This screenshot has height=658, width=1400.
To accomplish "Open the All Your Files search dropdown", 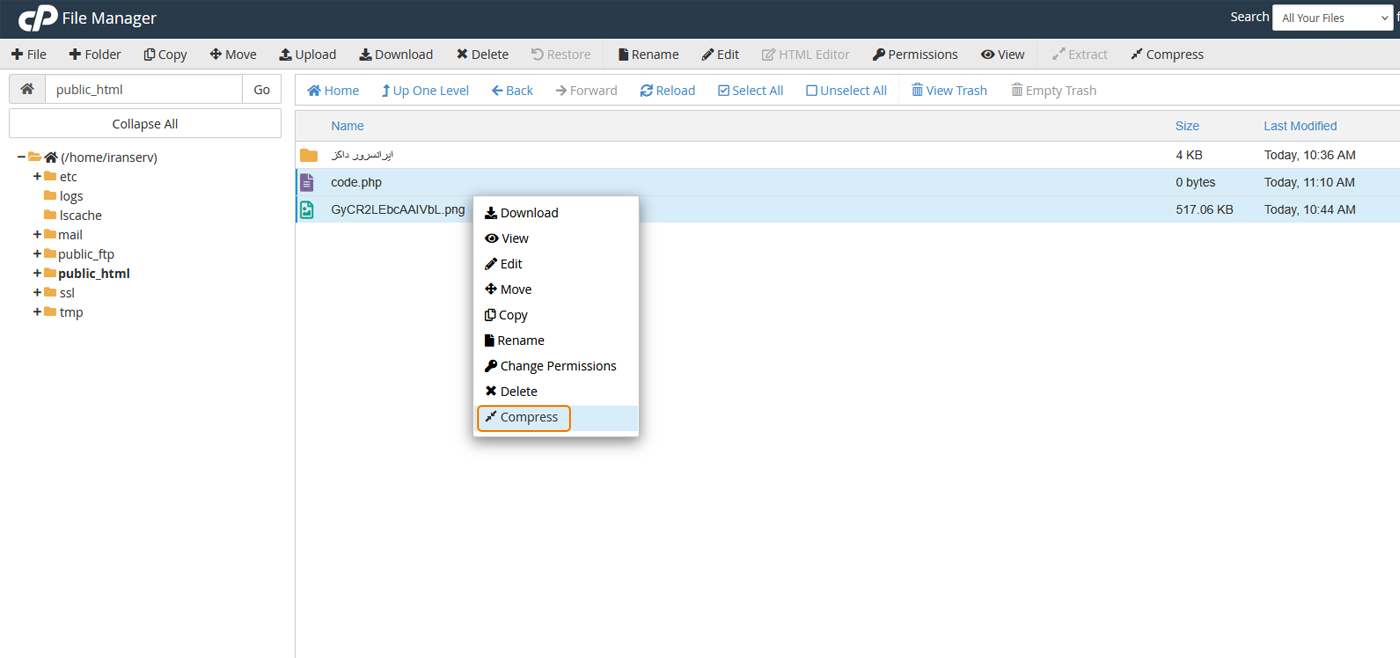I will coord(1331,18).
